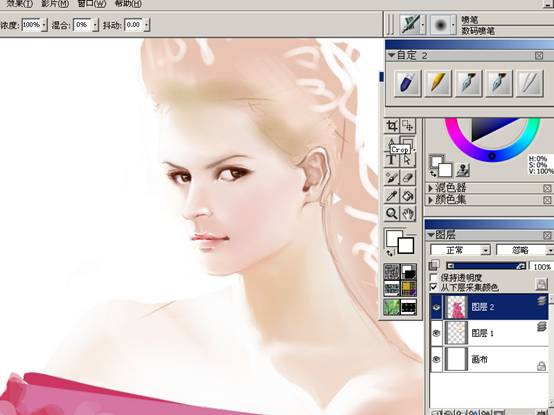Open the 影片 menu
Screen dimensions: 554x415
tap(55, 4)
